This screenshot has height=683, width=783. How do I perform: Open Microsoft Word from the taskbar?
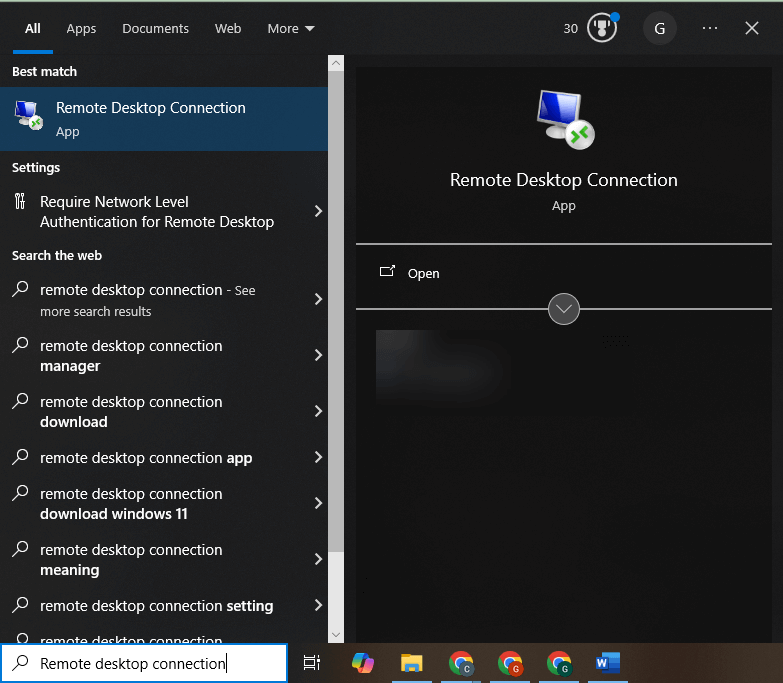(607, 662)
